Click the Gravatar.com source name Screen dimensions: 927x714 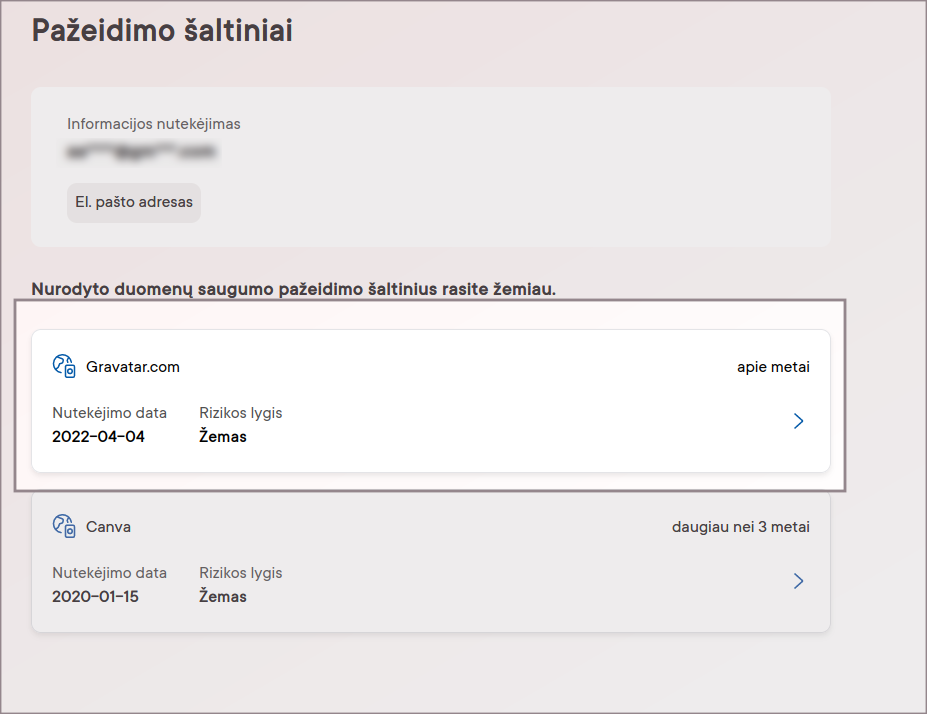click(132, 367)
